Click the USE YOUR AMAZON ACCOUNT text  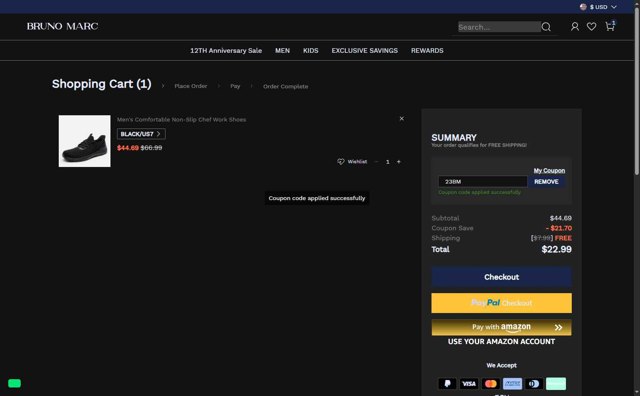501,342
